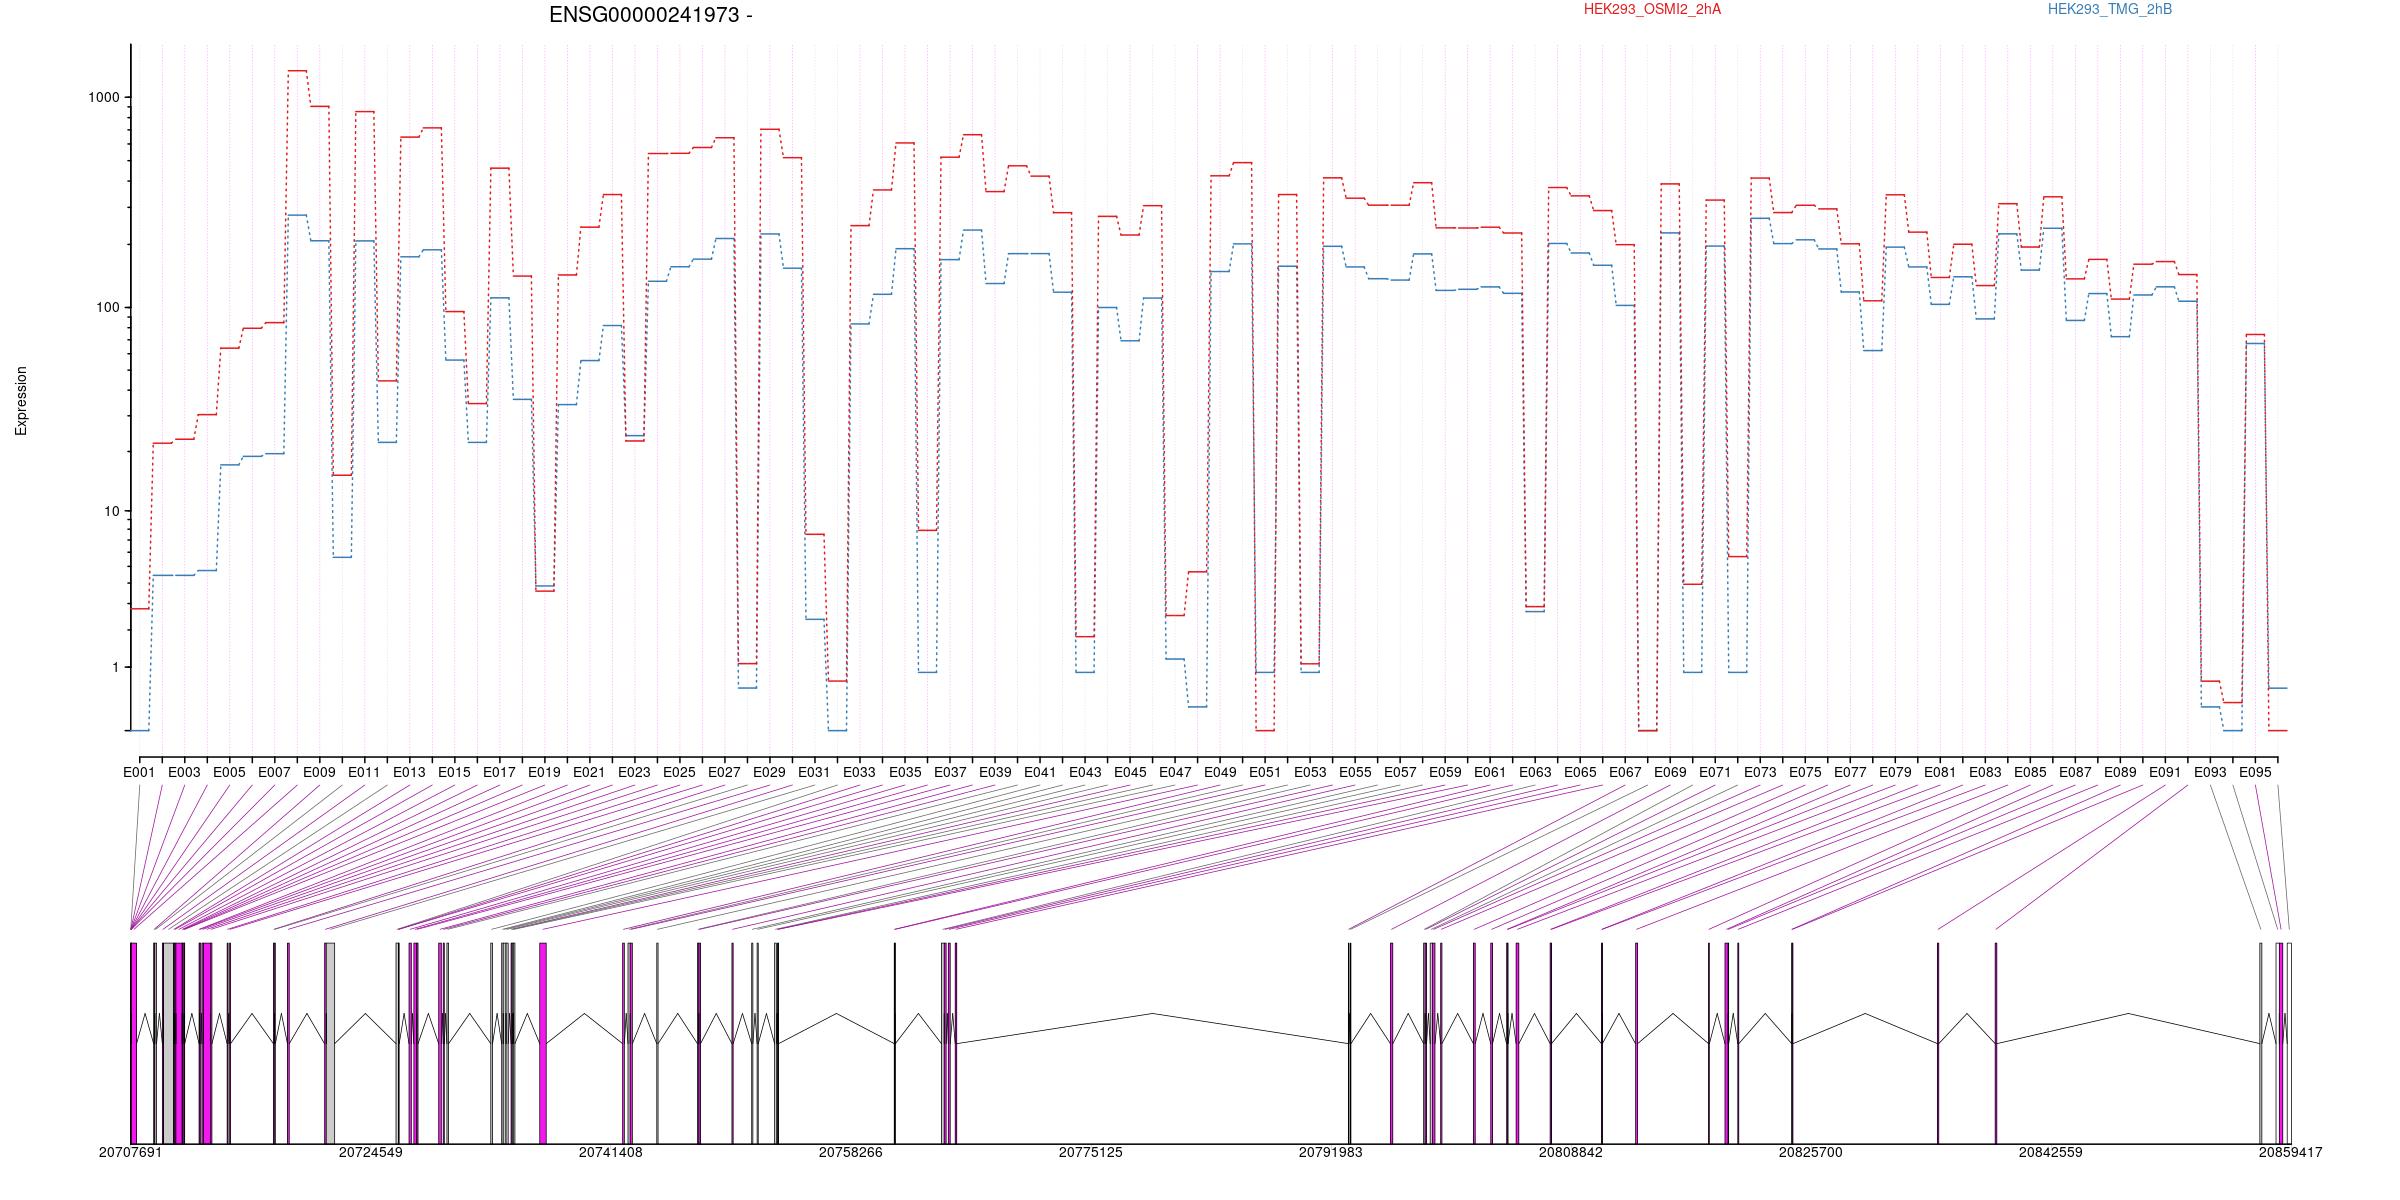The image size is (2400, 1200).
Task: Click exon label E075
Action: click(x=1805, y=772)
